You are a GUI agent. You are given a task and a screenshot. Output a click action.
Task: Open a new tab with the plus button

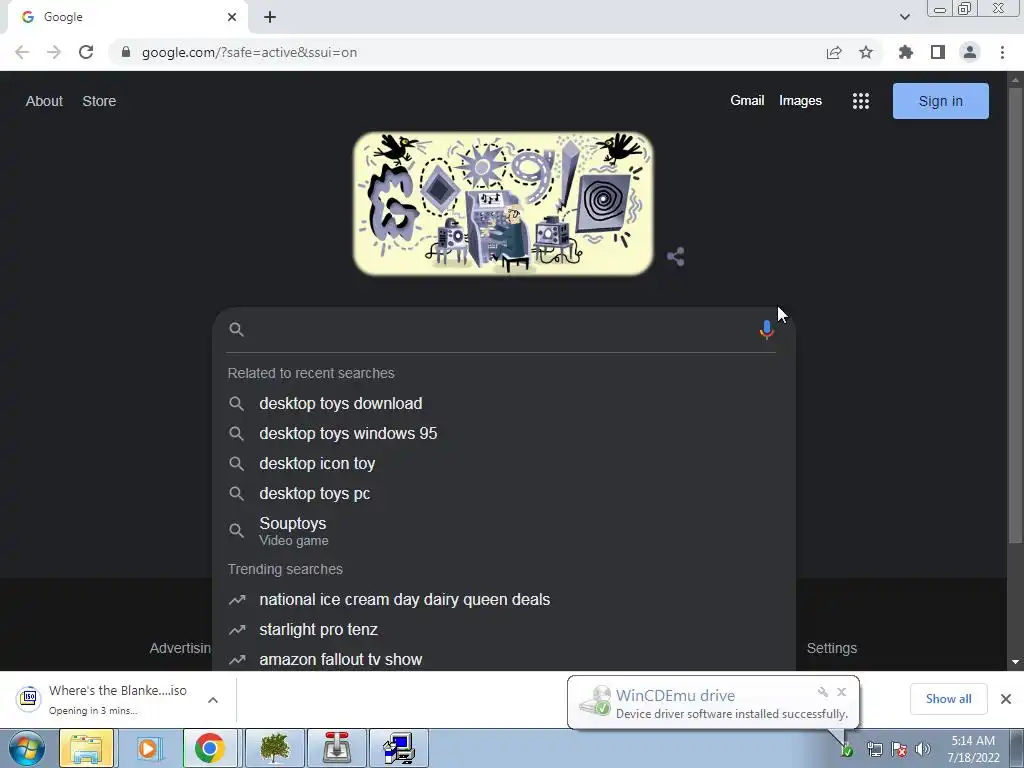point(270,17)
